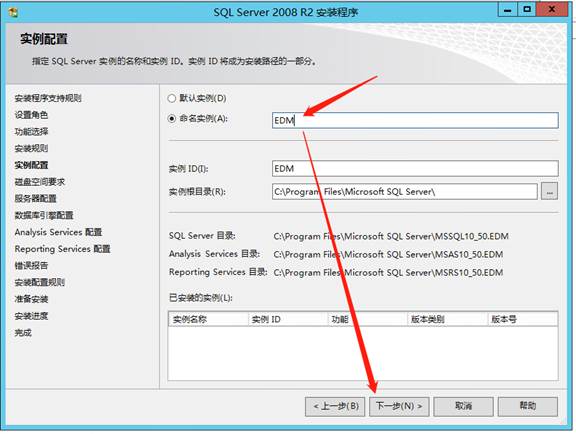
Task: Select the 默认实例(D) radio button
Action: pyautogui.click(x=172, y=98)
